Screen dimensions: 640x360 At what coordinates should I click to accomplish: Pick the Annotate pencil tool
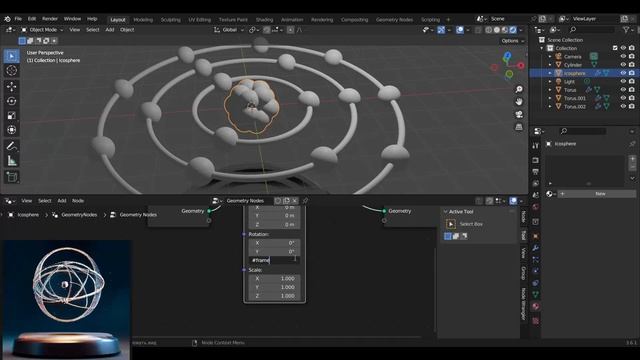click(x=11, y=146)
